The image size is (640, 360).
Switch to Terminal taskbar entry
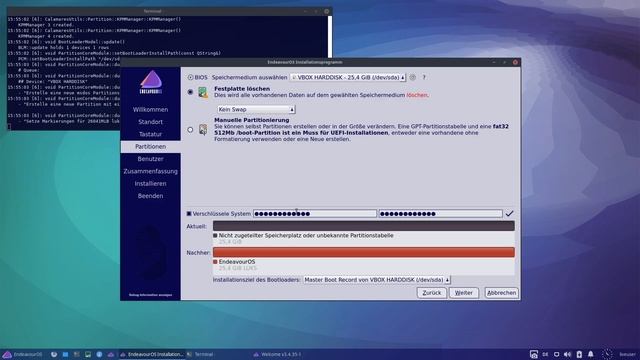click(201, 354)
